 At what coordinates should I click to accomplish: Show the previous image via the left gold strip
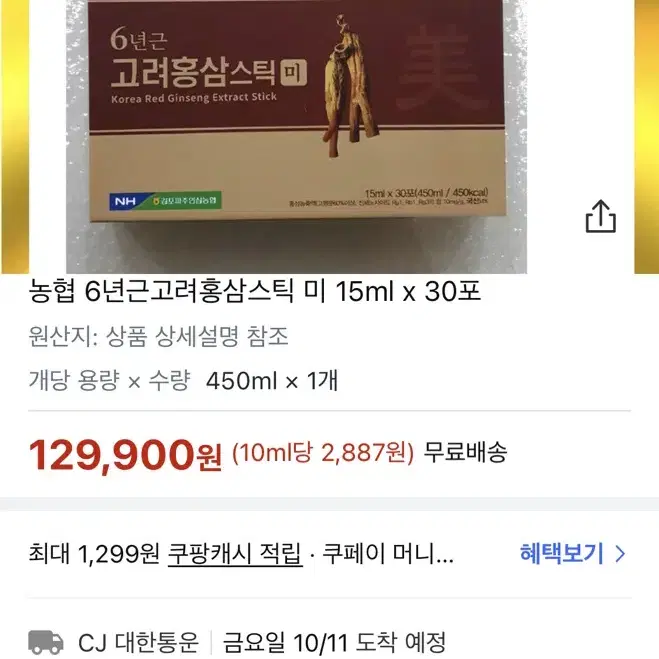(15, 137)
